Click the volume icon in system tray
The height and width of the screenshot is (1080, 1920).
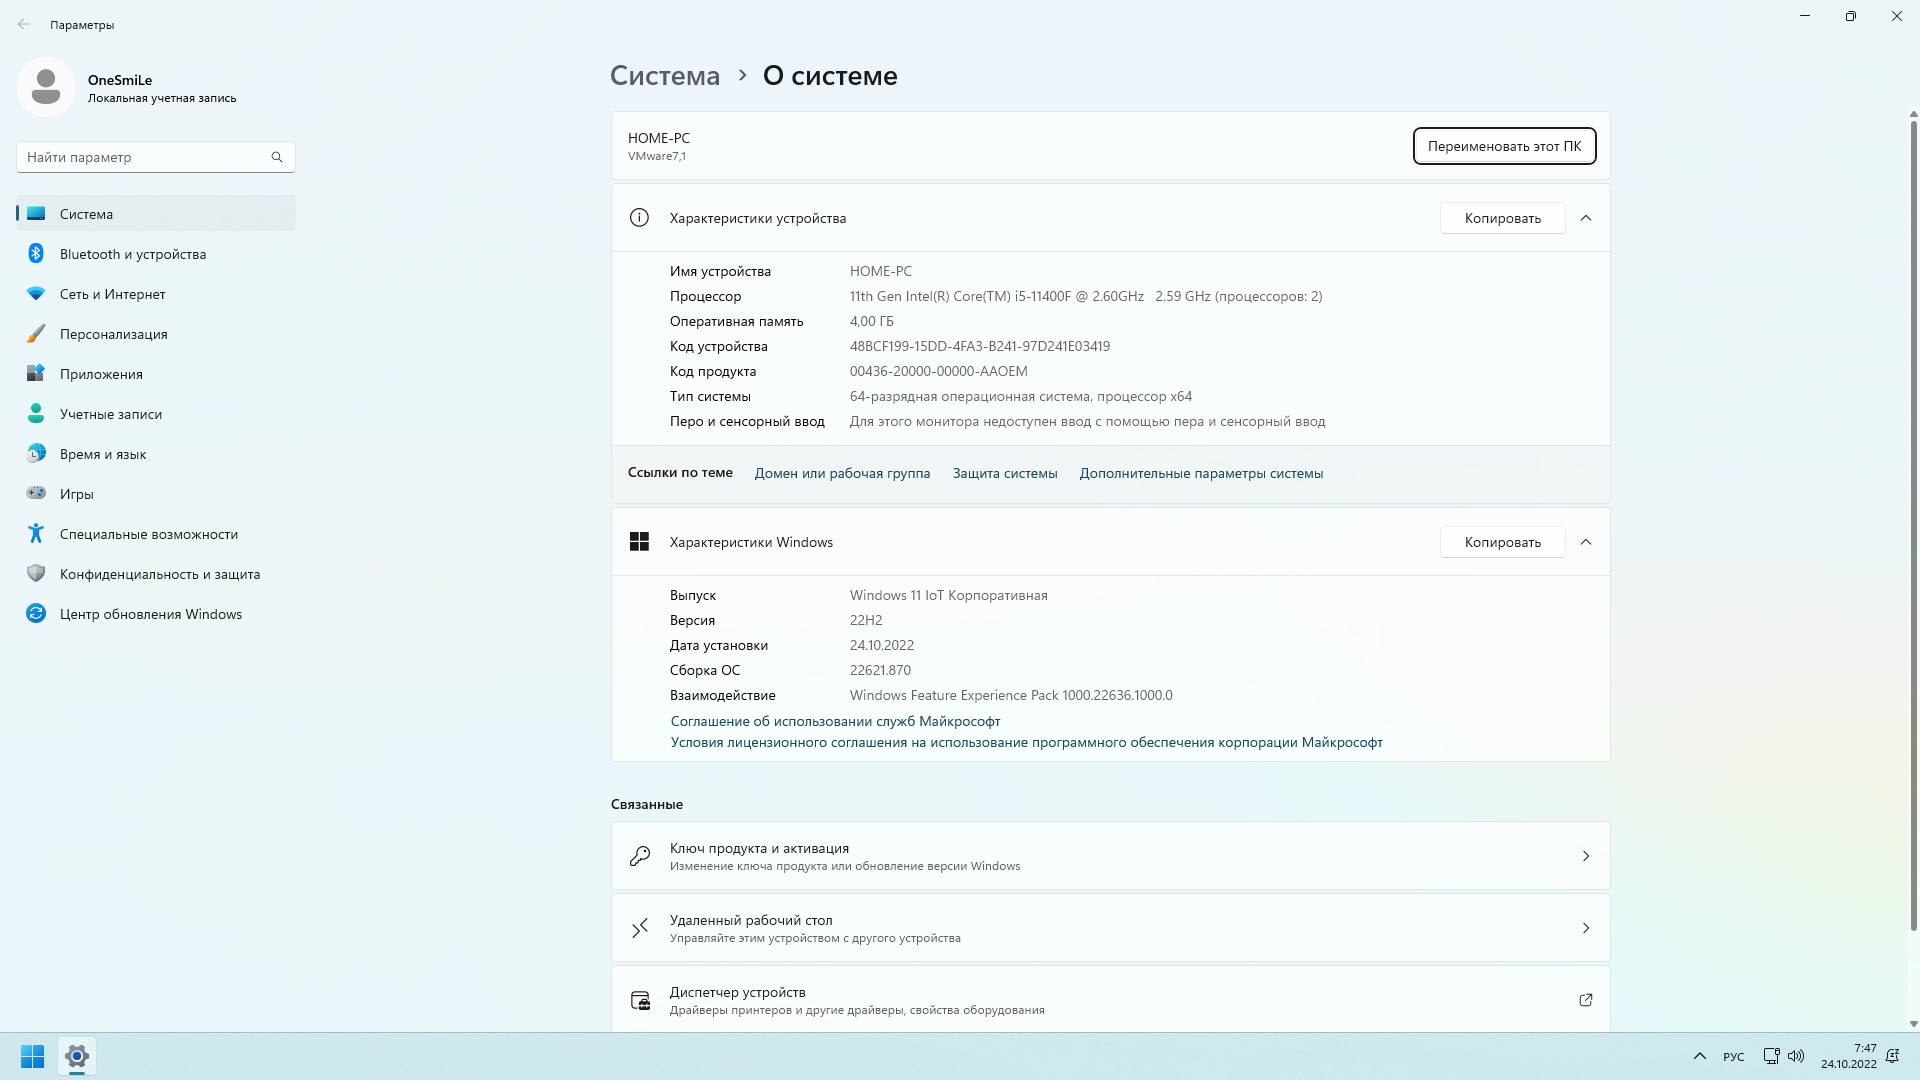click(x=1796, y=1056)
